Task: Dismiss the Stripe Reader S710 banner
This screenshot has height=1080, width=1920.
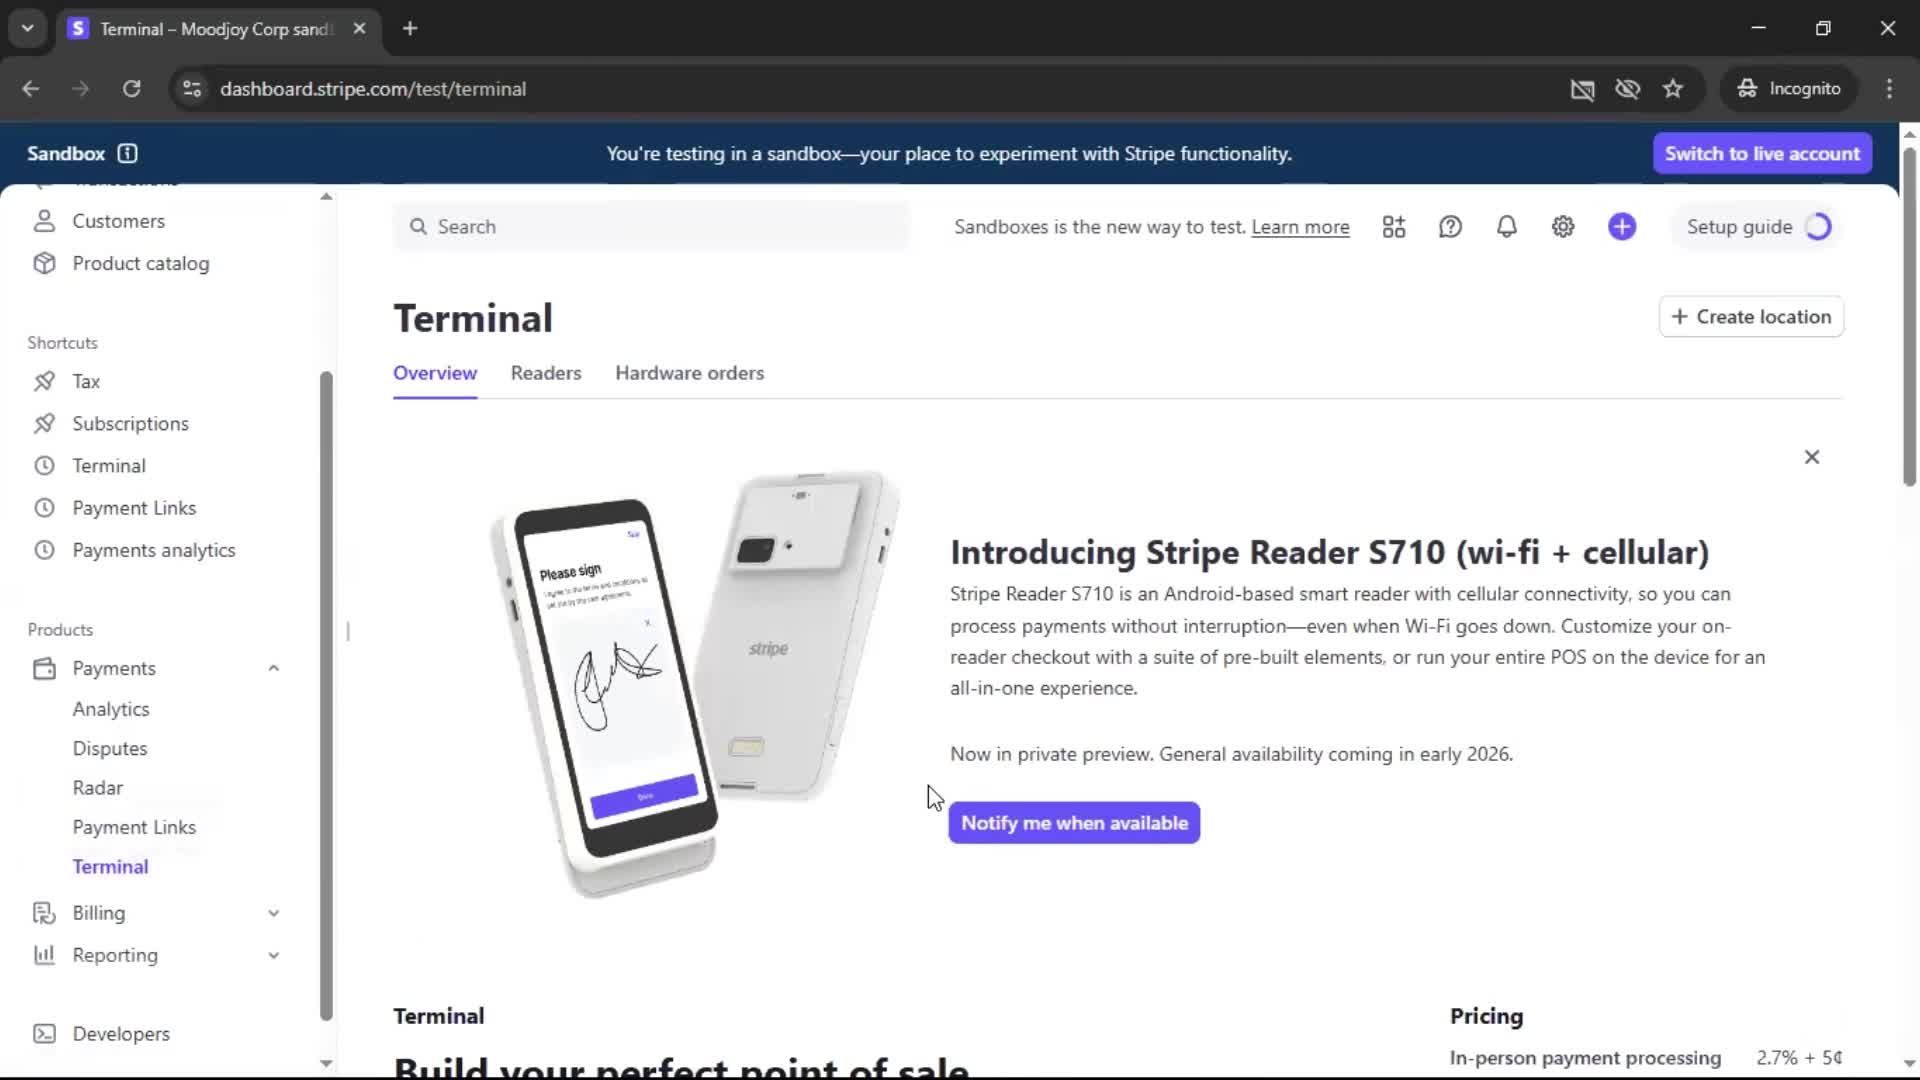Action: pos(1812,457)
